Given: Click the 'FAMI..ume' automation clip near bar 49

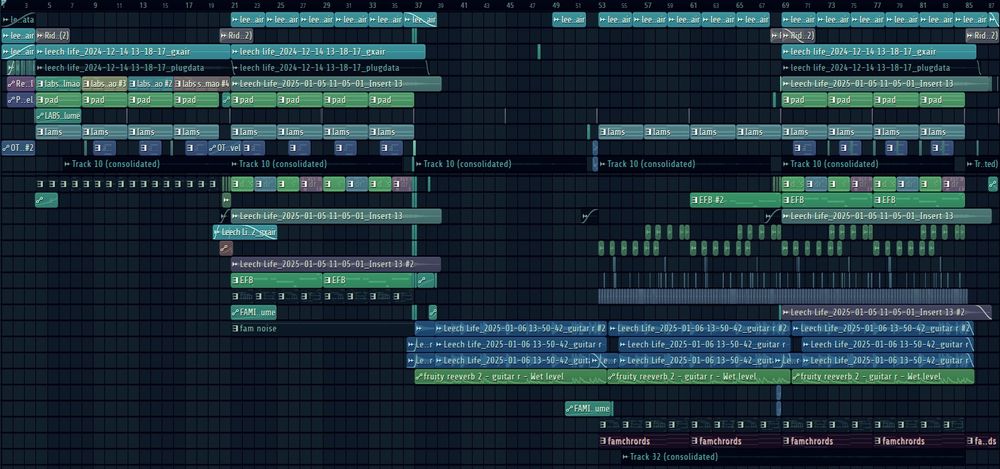Looking at the screenshot, I should click(589, 408).
